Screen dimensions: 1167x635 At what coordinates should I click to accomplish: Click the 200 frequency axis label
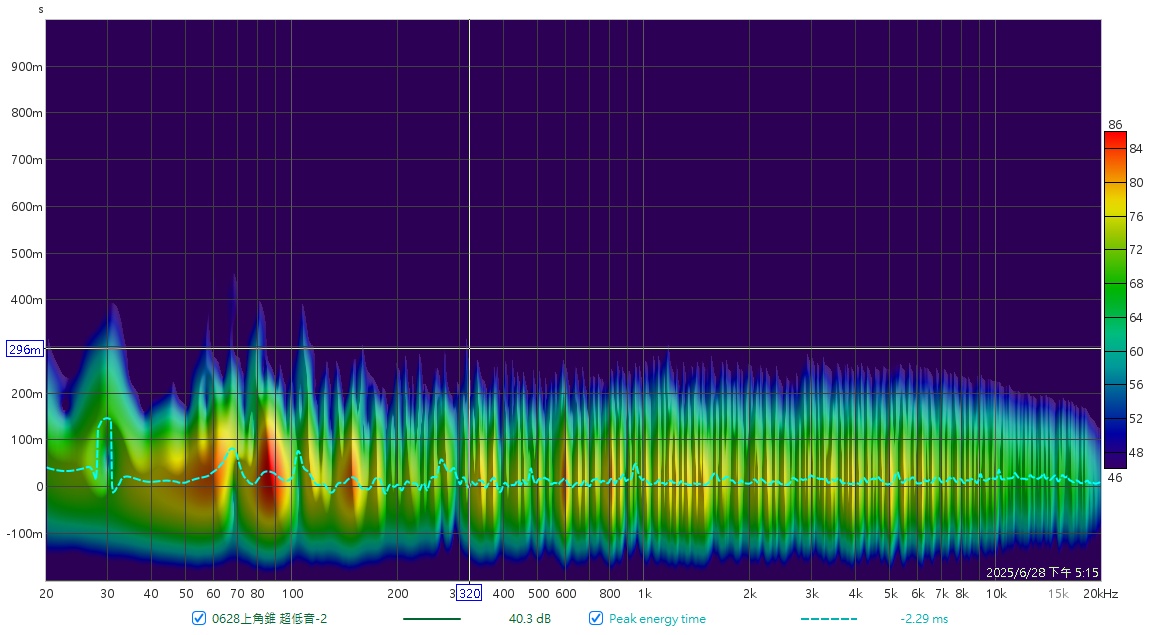(397, 593)
